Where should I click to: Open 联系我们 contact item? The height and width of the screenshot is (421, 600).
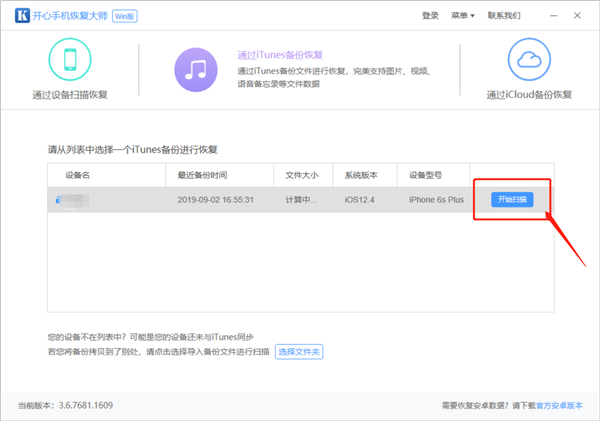pos(504,16)
